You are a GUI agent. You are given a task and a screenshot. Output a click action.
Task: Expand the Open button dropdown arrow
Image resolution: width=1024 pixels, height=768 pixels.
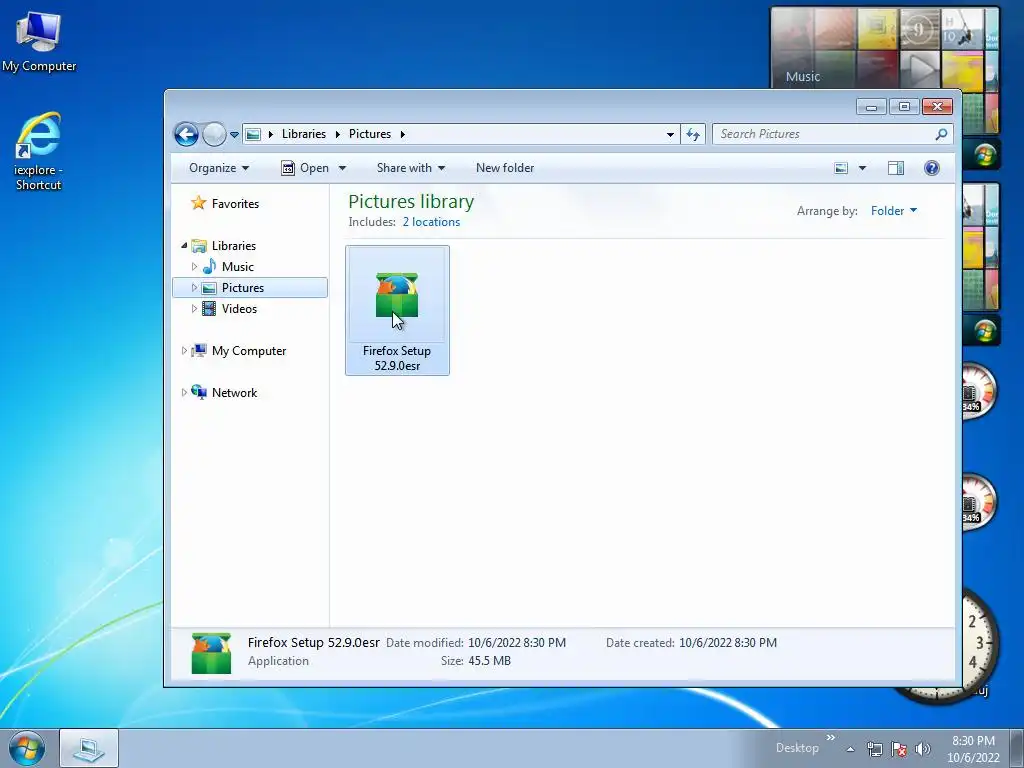pos(342,168)
